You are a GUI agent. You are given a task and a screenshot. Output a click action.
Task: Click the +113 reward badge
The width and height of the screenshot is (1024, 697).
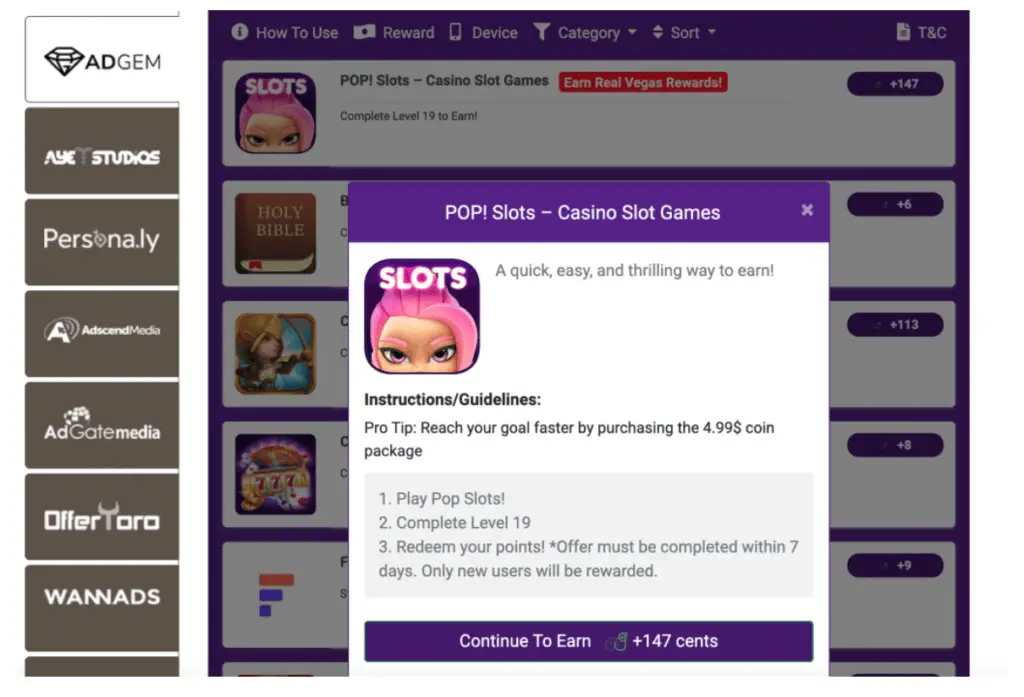895,325
